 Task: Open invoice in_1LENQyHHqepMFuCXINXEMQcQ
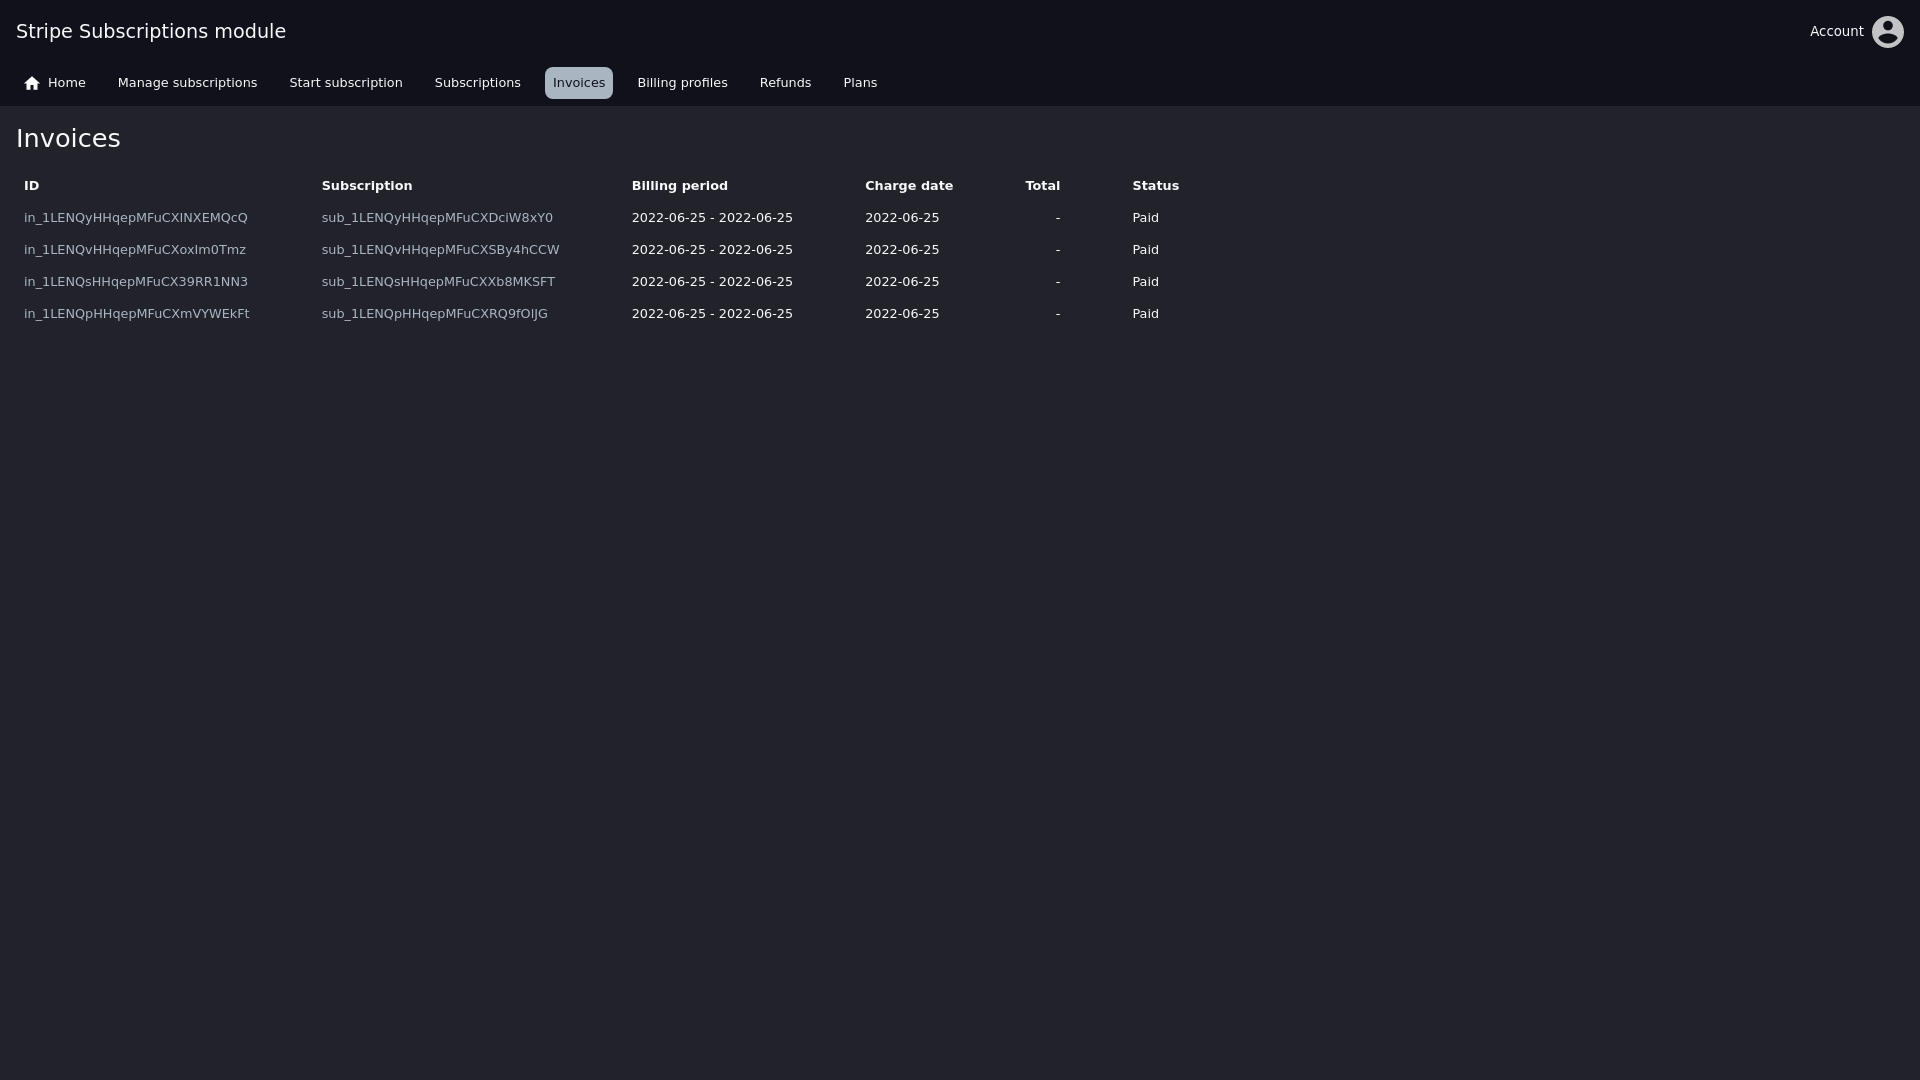136,218
